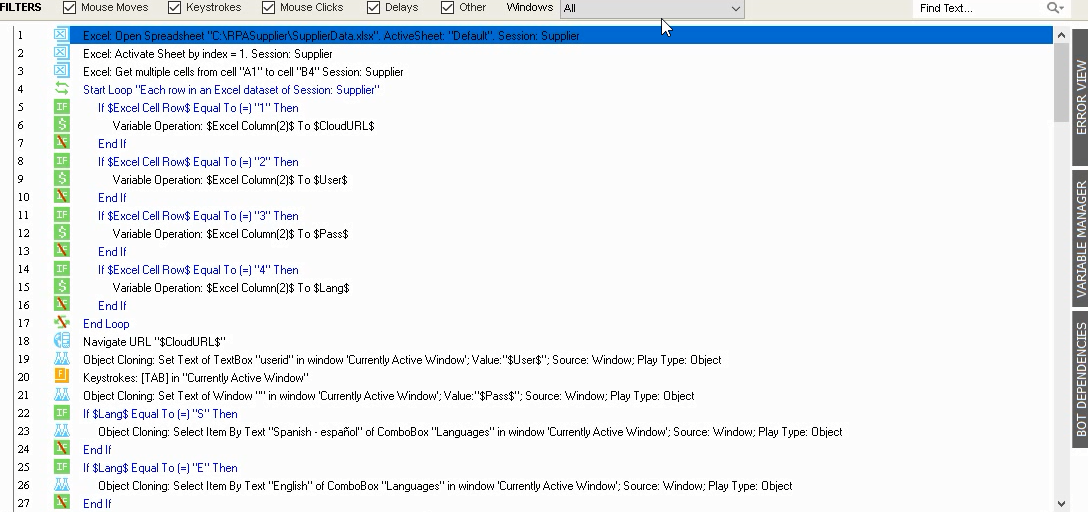The width and height of the screenshot is (1088, 512).
Task: Click the Object Cloning icon on line 23
Action: click(61, 432)
